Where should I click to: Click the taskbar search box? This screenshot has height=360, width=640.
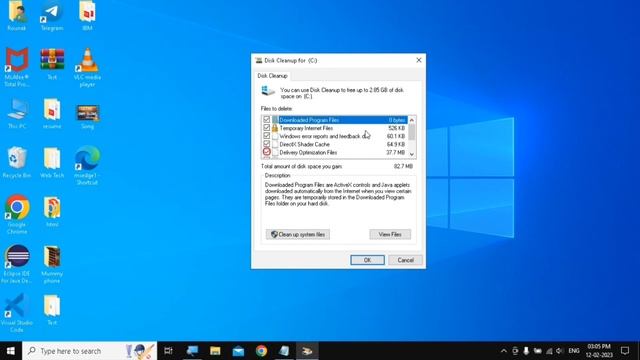(x=90, y=351)
